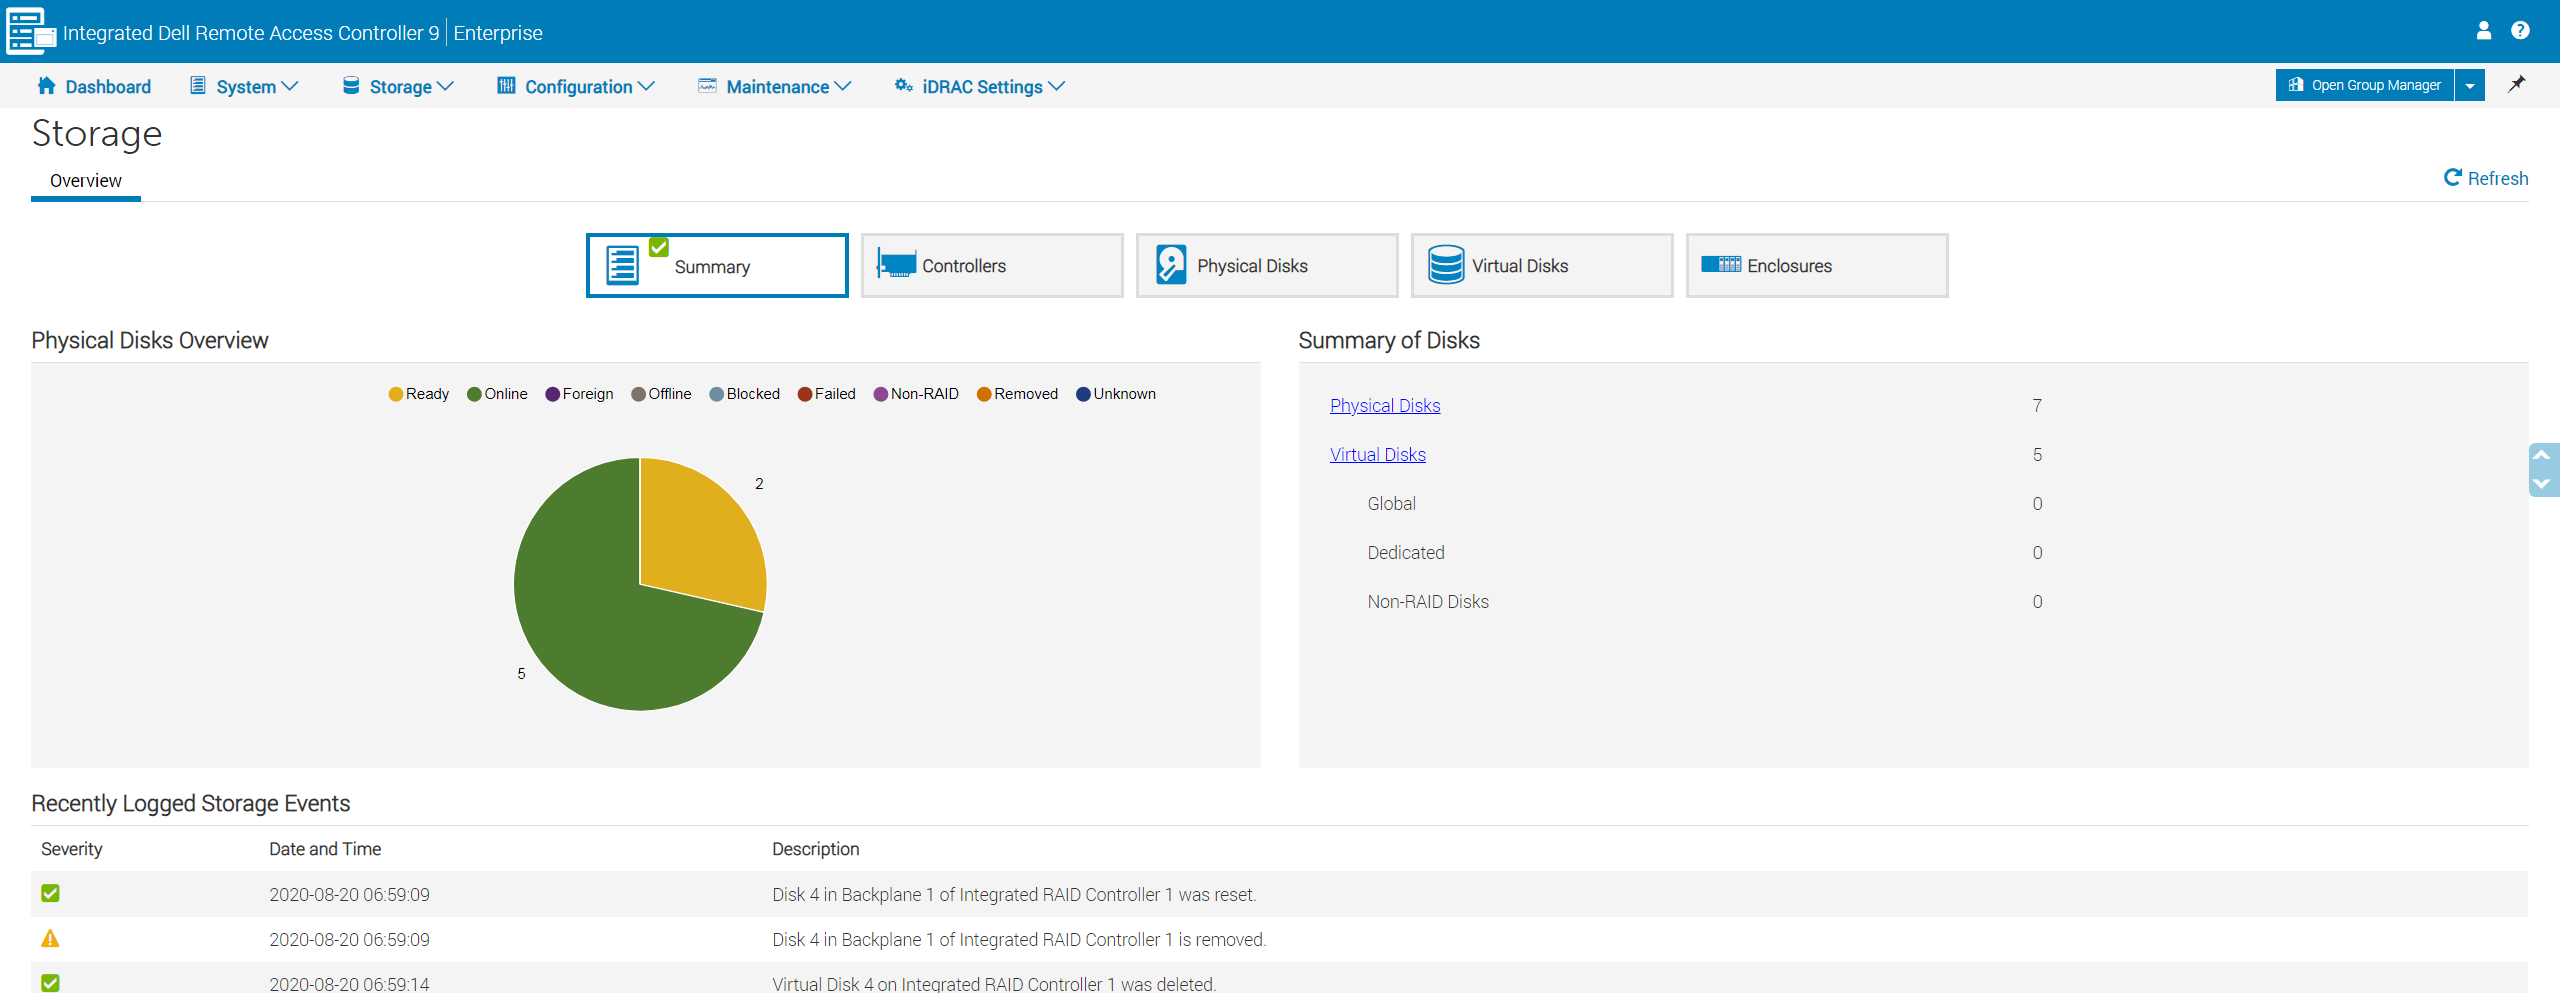The height and width of the screenshot is (993, 2560).
Task: Toggle the Blocked legend entry
Action: 745,394
